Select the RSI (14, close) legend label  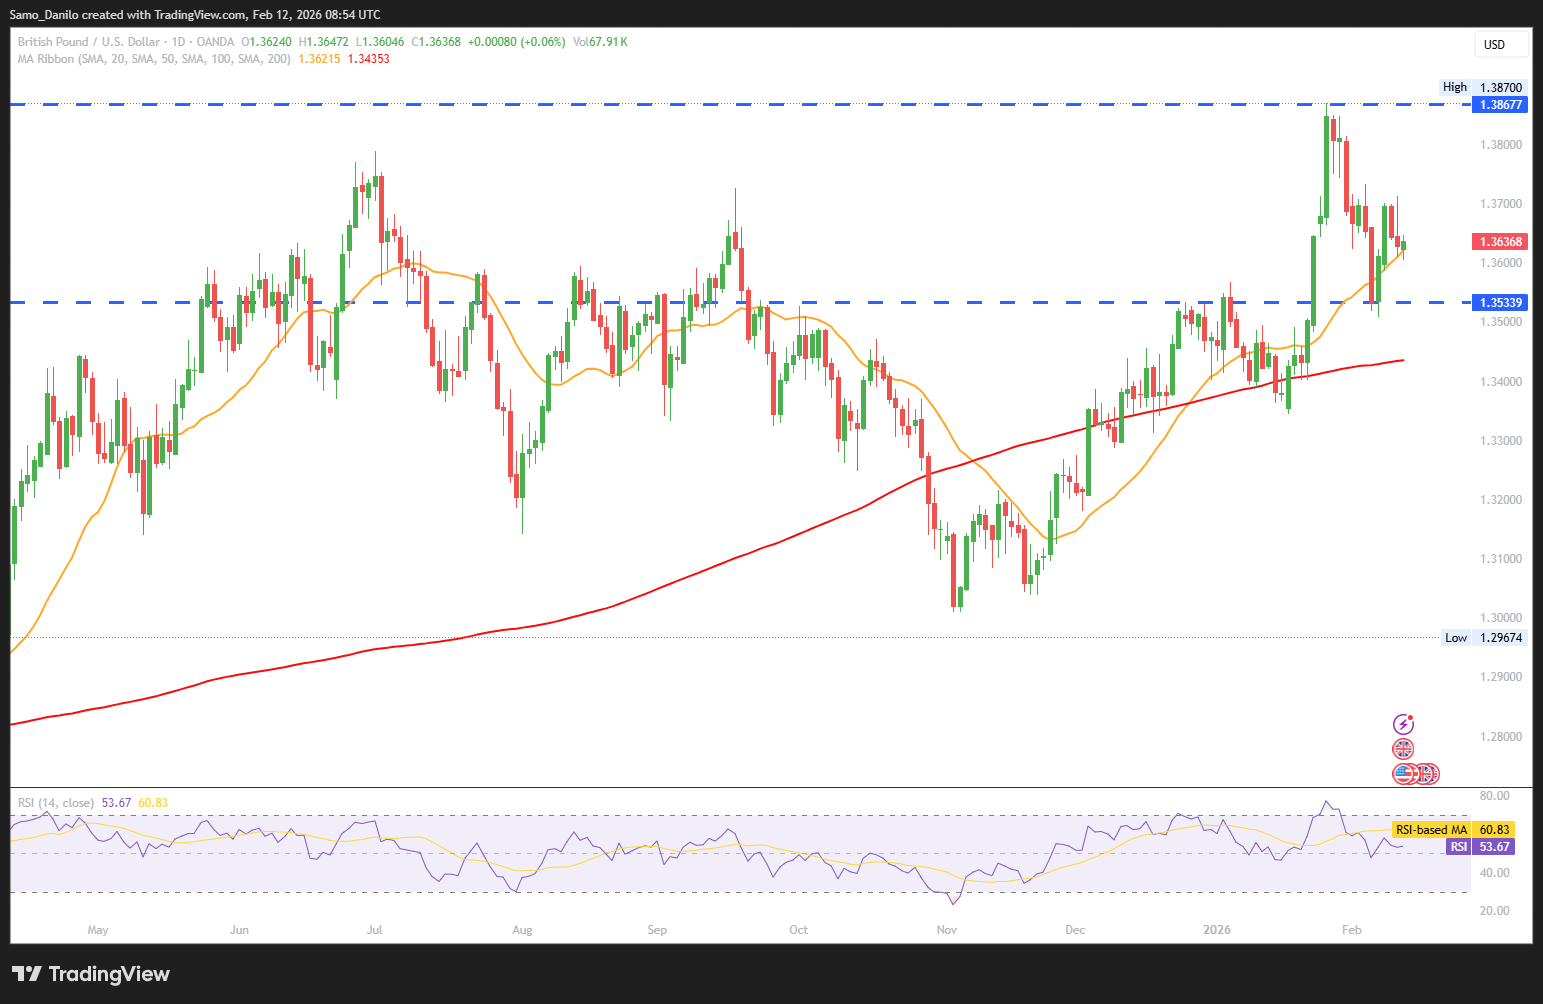point(56,803)
